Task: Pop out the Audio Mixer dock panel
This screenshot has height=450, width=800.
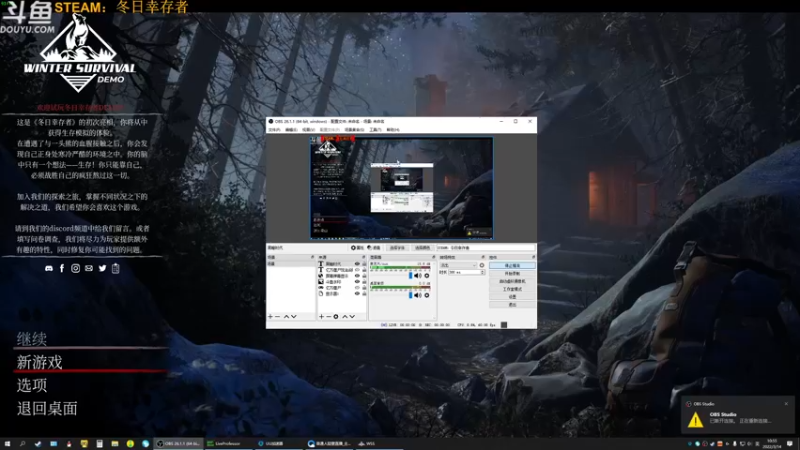Action: coord(434,257)
